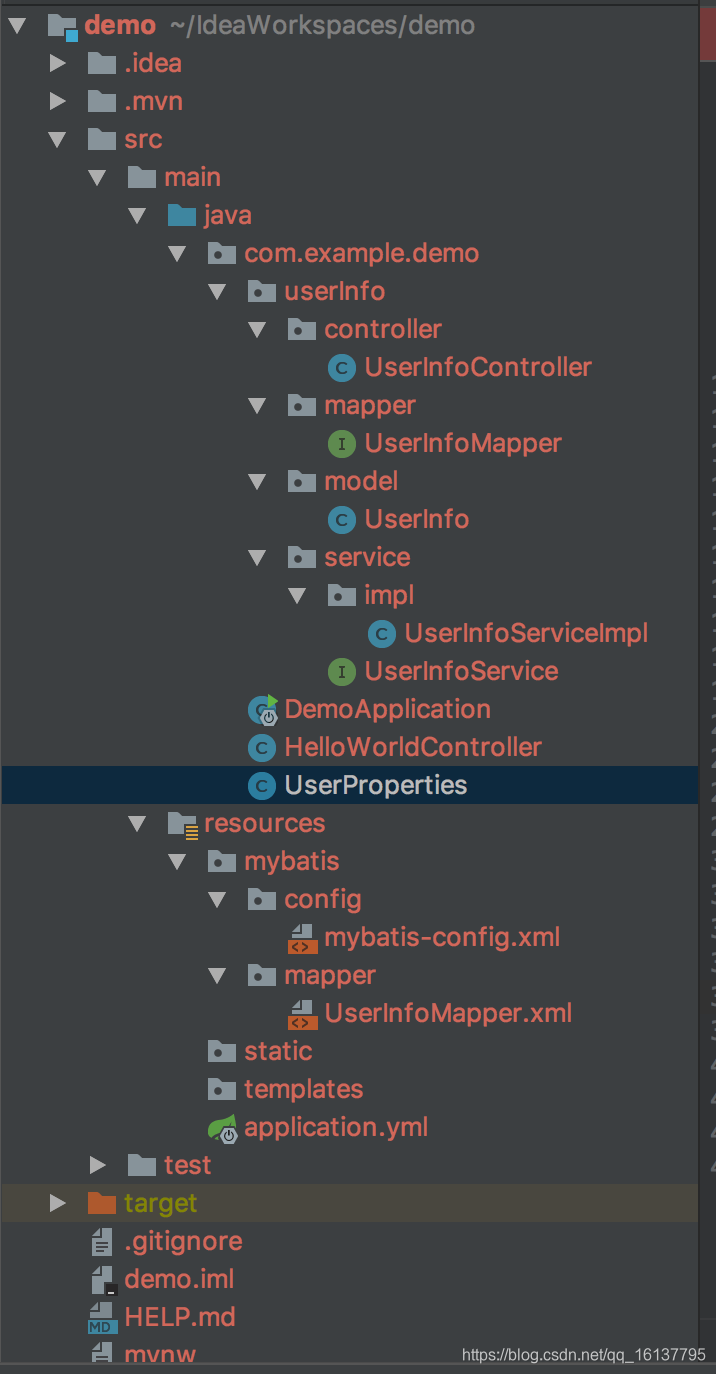The image size is (716, 1374).
Task: Select the UserInfo model class name
Action: click(417, 519)
